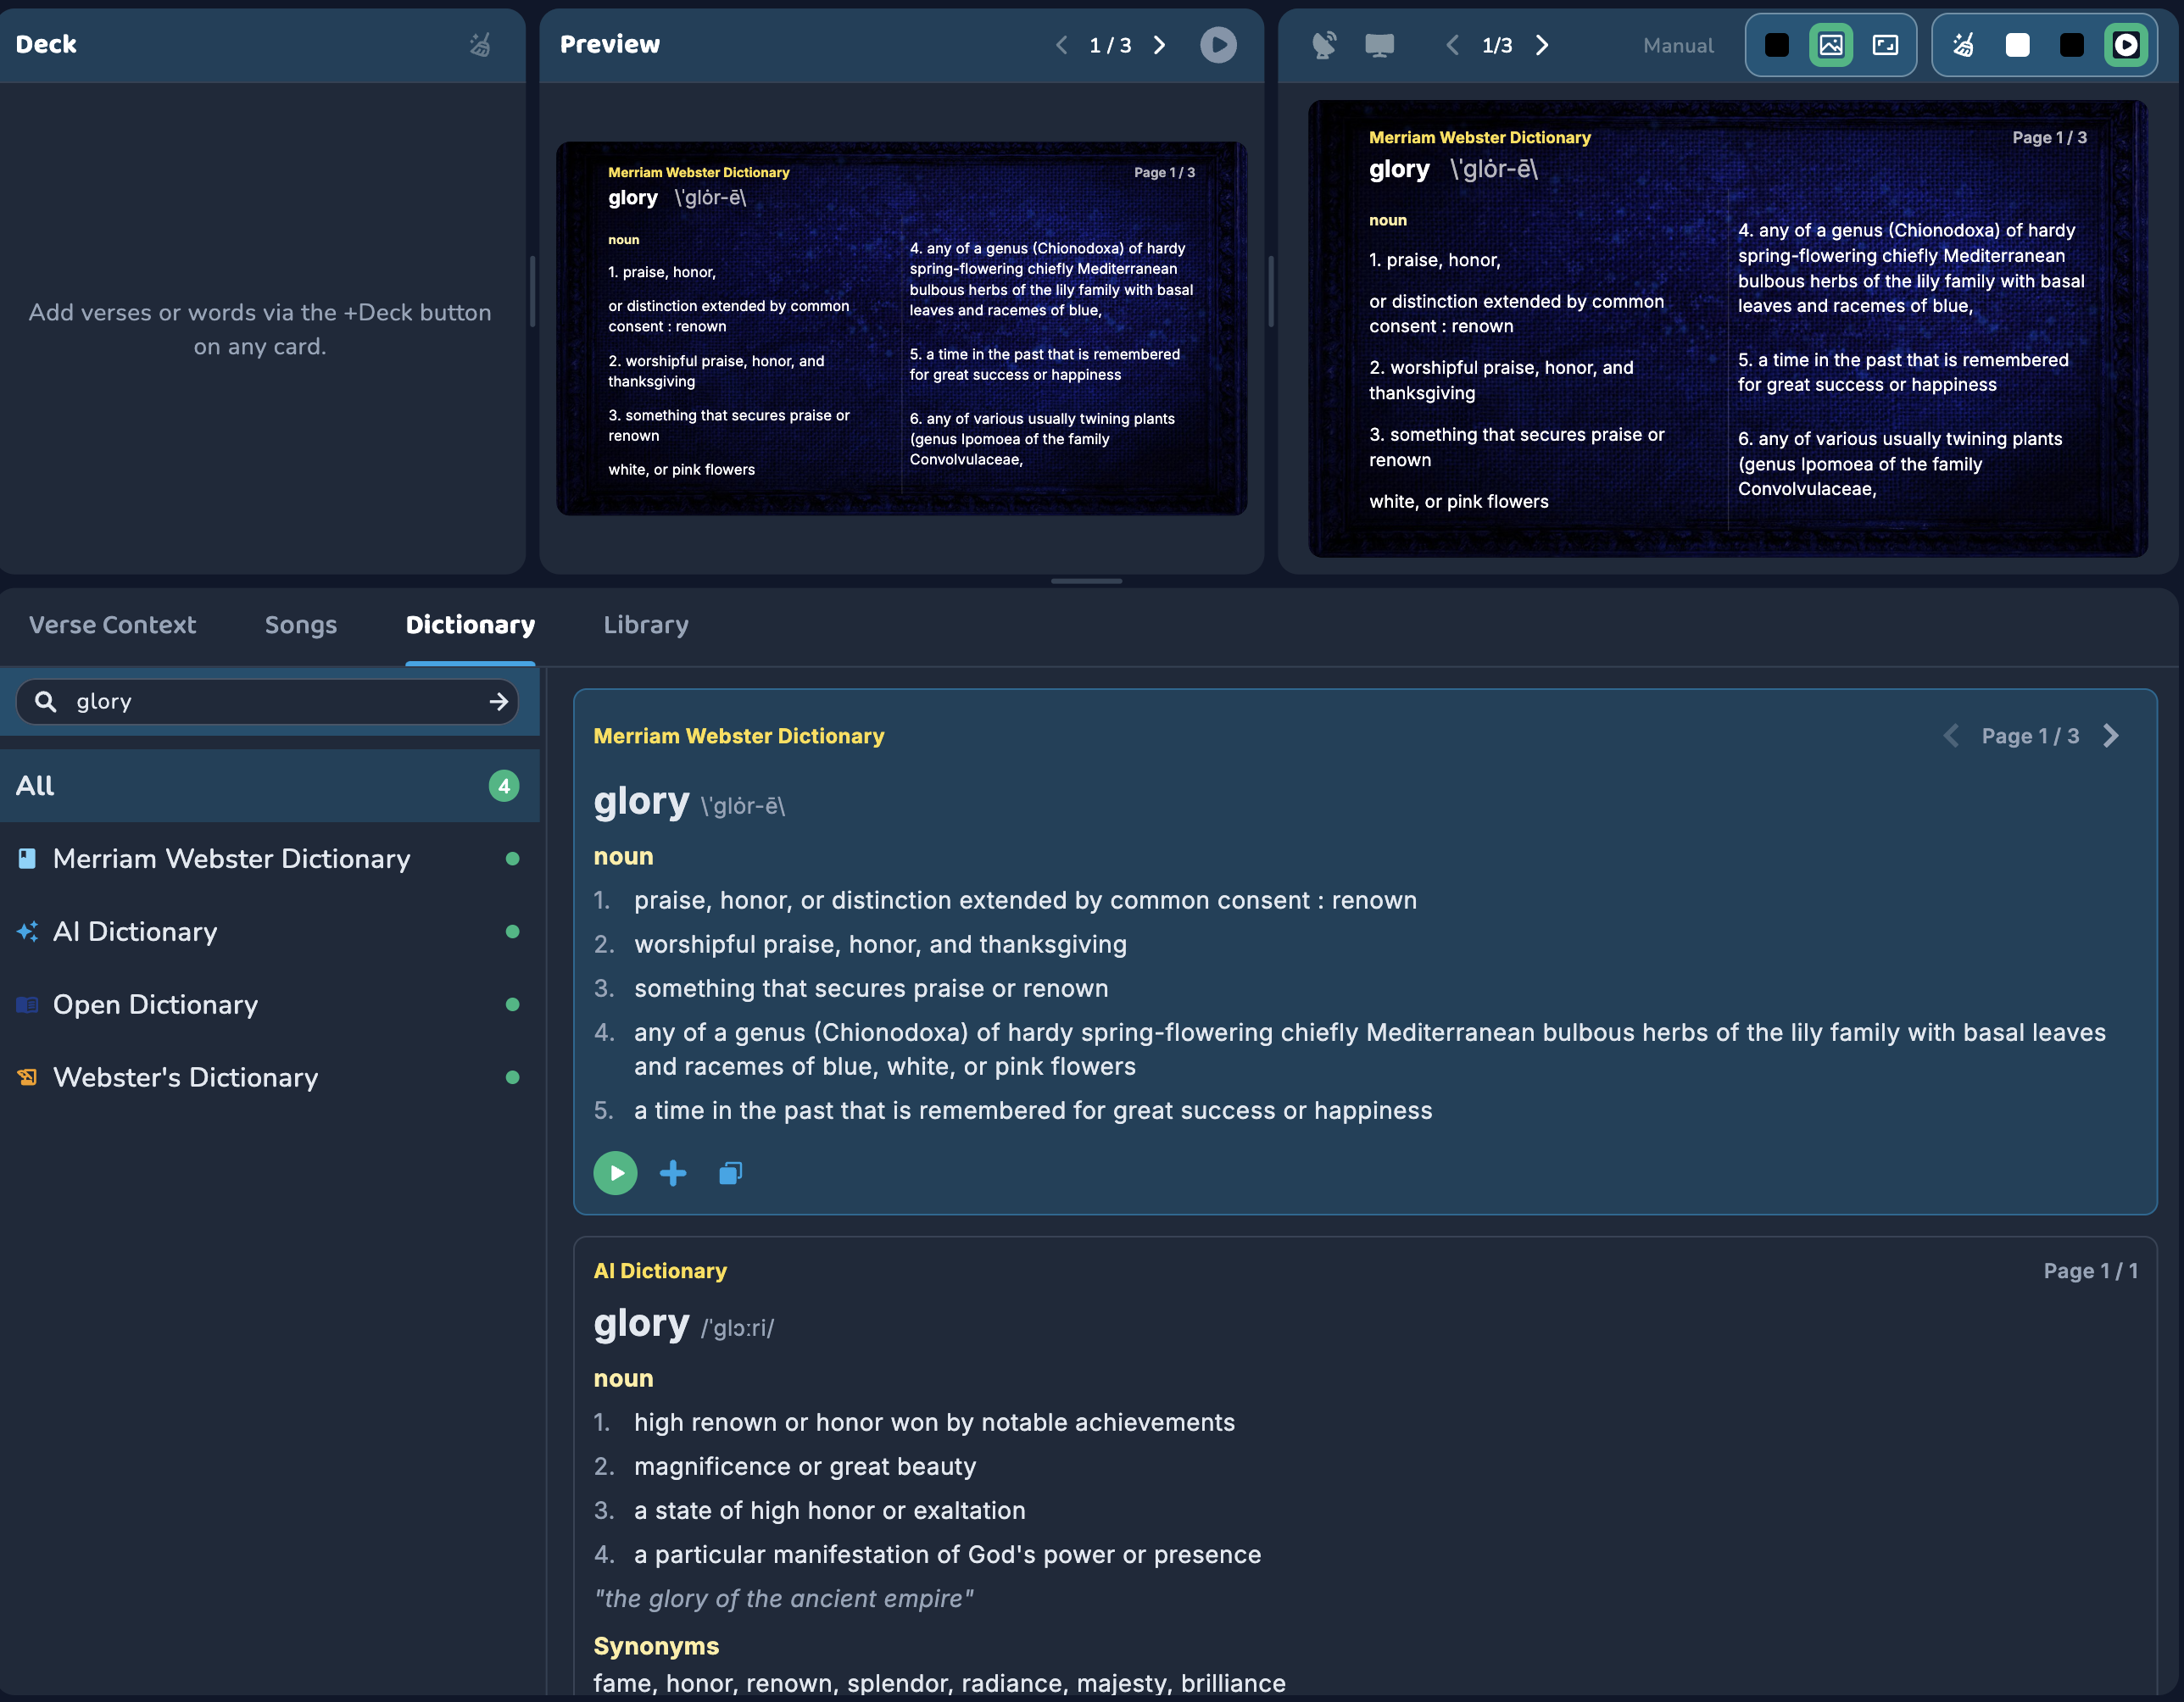Viewport: 2184px width, 1702px height.
Task: Select the All sources filter row
Action: pyautogui.click(x=269, y=786)
